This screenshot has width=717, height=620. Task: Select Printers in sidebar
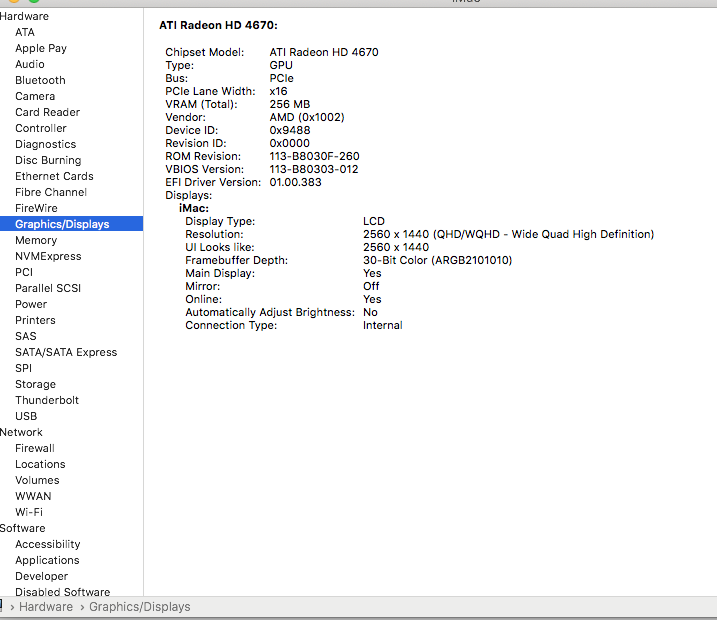35,320
